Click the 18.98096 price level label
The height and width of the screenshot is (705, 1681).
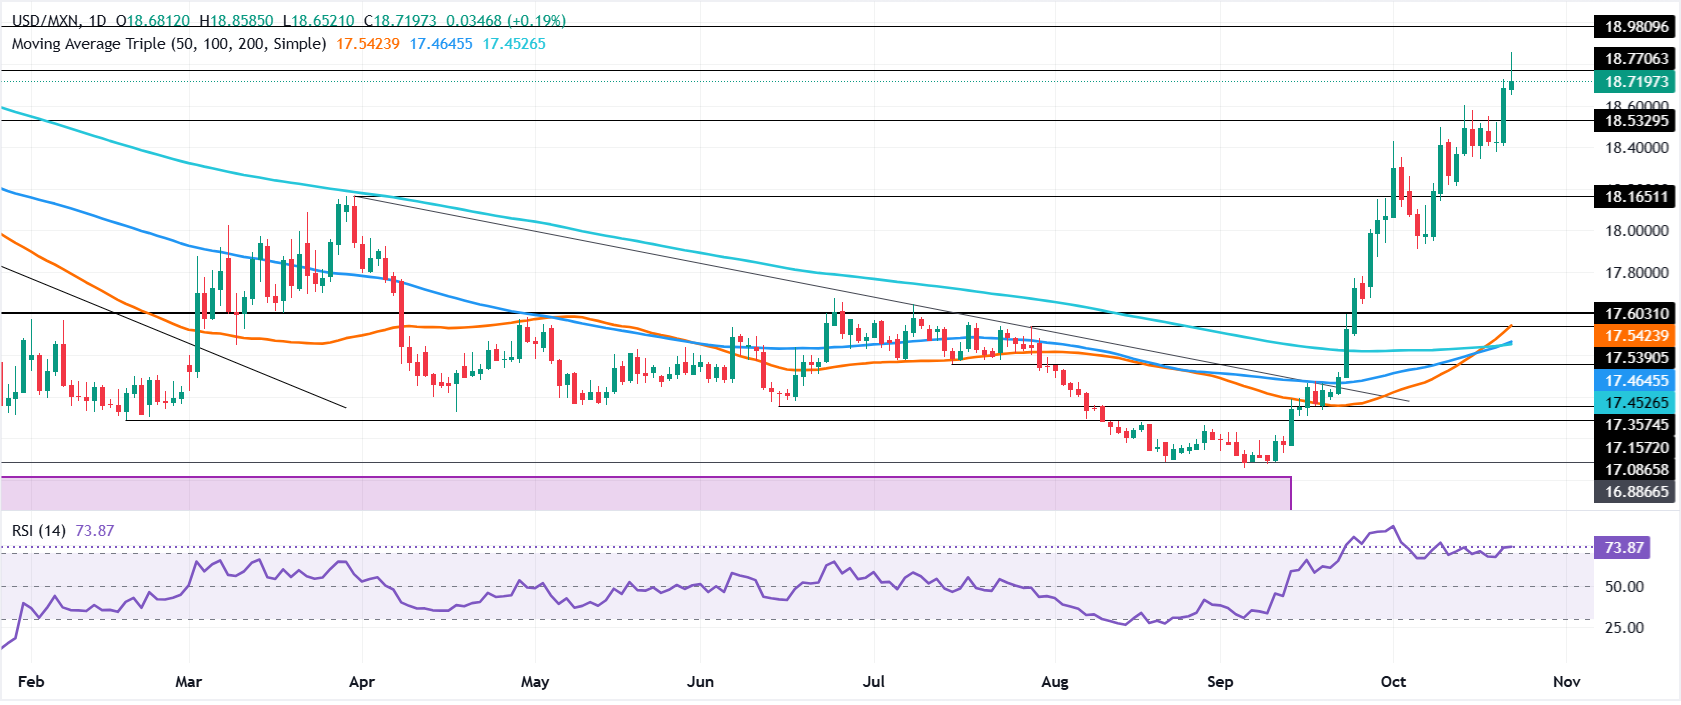pyautogui.click(x=1635, y=27)
